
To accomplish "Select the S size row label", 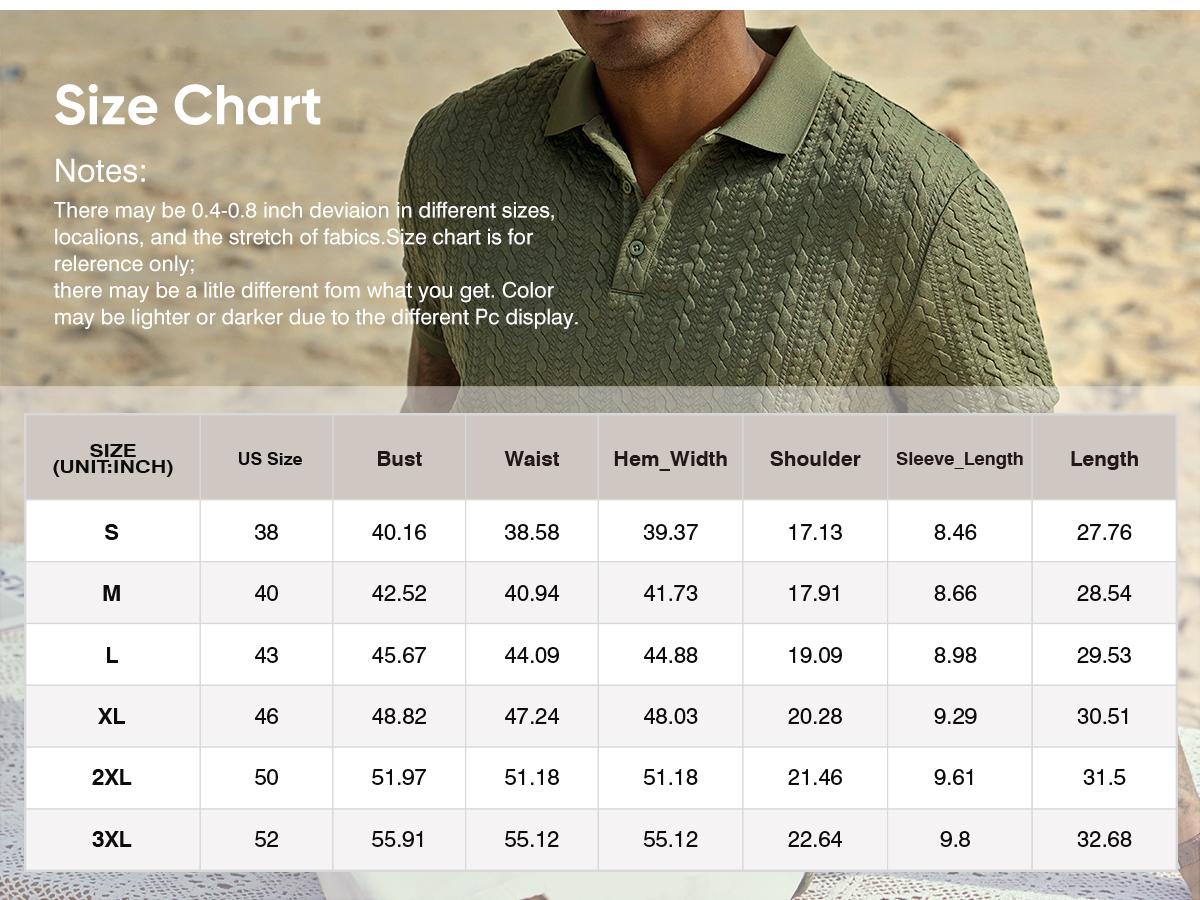I will pyautogui.click(x=112, y=530).
